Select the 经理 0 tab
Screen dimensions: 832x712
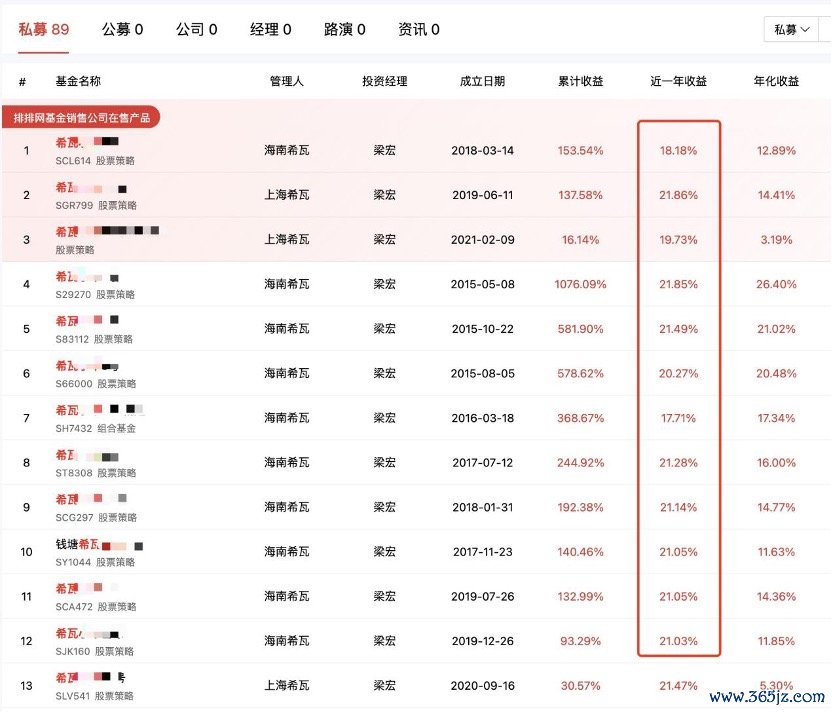coord(270,30)
